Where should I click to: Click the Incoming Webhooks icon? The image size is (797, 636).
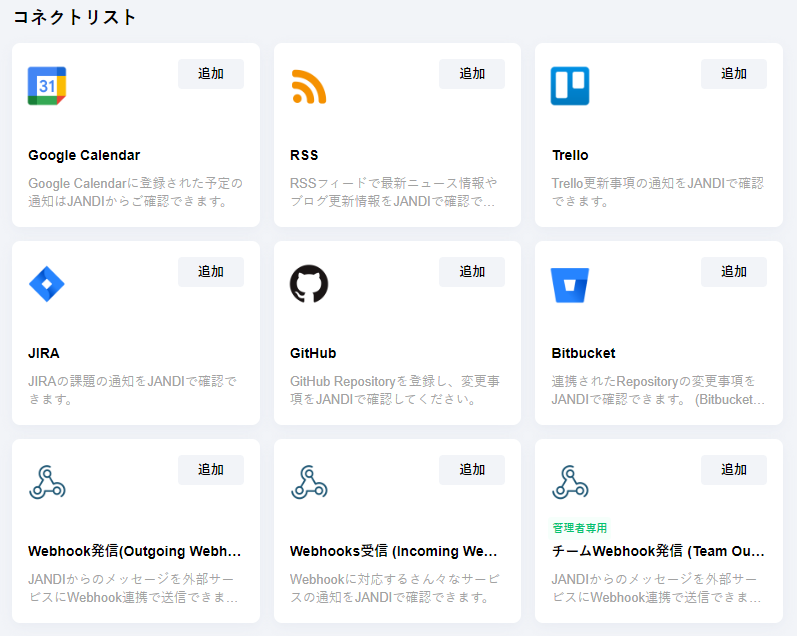click(x=309, y=482)
